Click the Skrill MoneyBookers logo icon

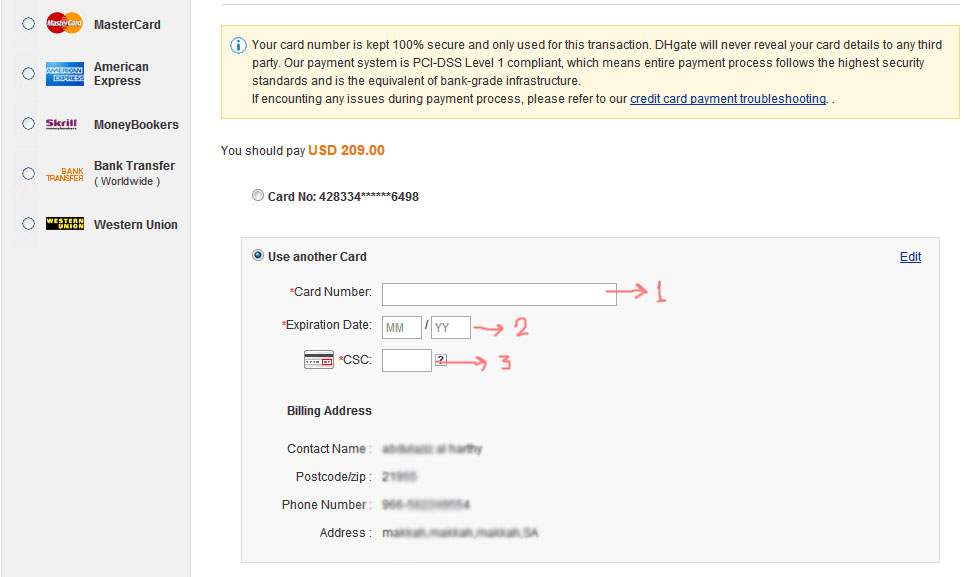tap(62, 124)
